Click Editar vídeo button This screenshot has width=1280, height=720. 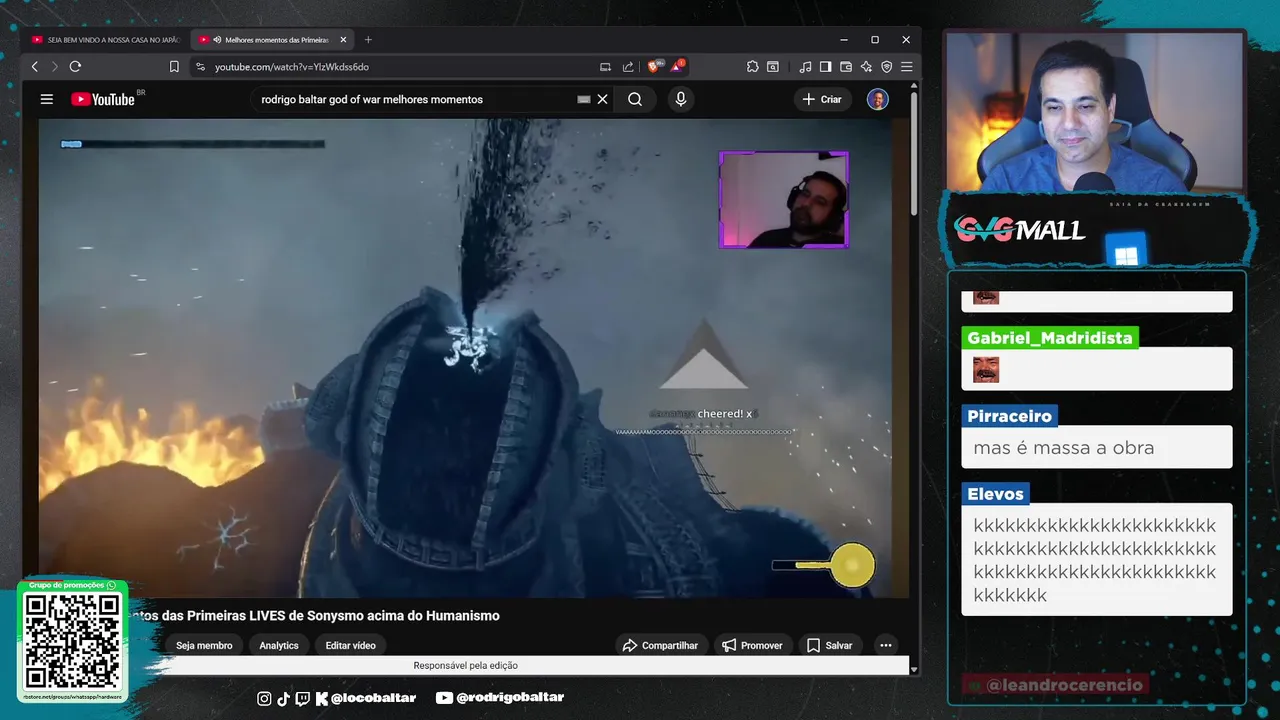351,645
